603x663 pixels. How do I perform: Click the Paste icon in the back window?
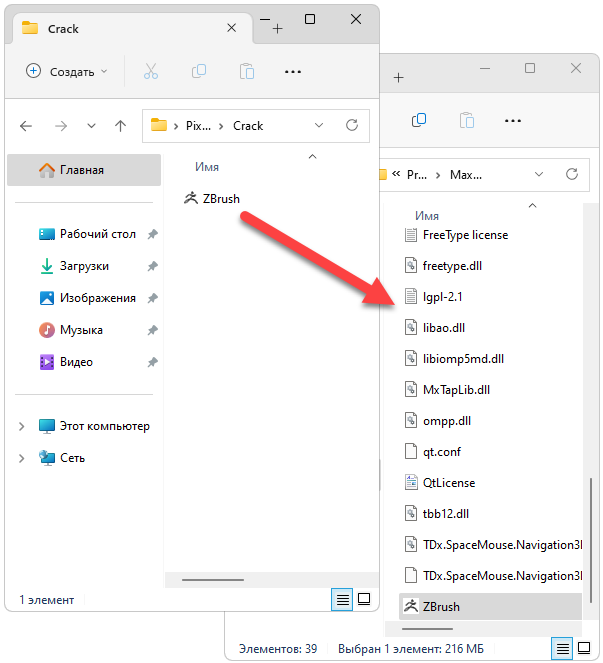(467, 120)
